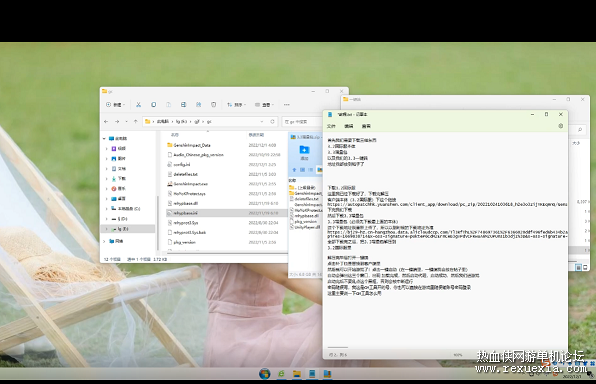Screen dimensions: 596x384
Task: Click the Date modified column header
Action: pyautogui.click(x=256, y=135)
